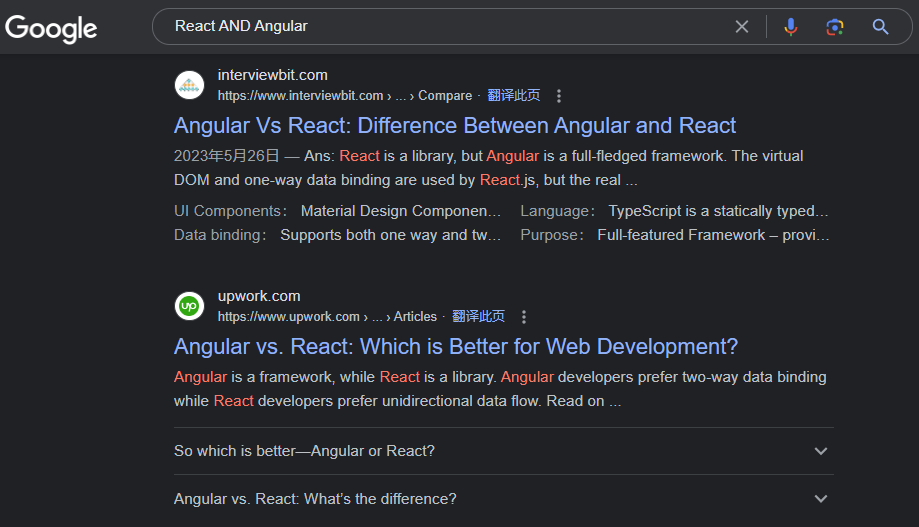Image resolution: width=919 pixels, height=527 pixels.
Task: Click the upwork.com site name
Action: pos(259,296)
